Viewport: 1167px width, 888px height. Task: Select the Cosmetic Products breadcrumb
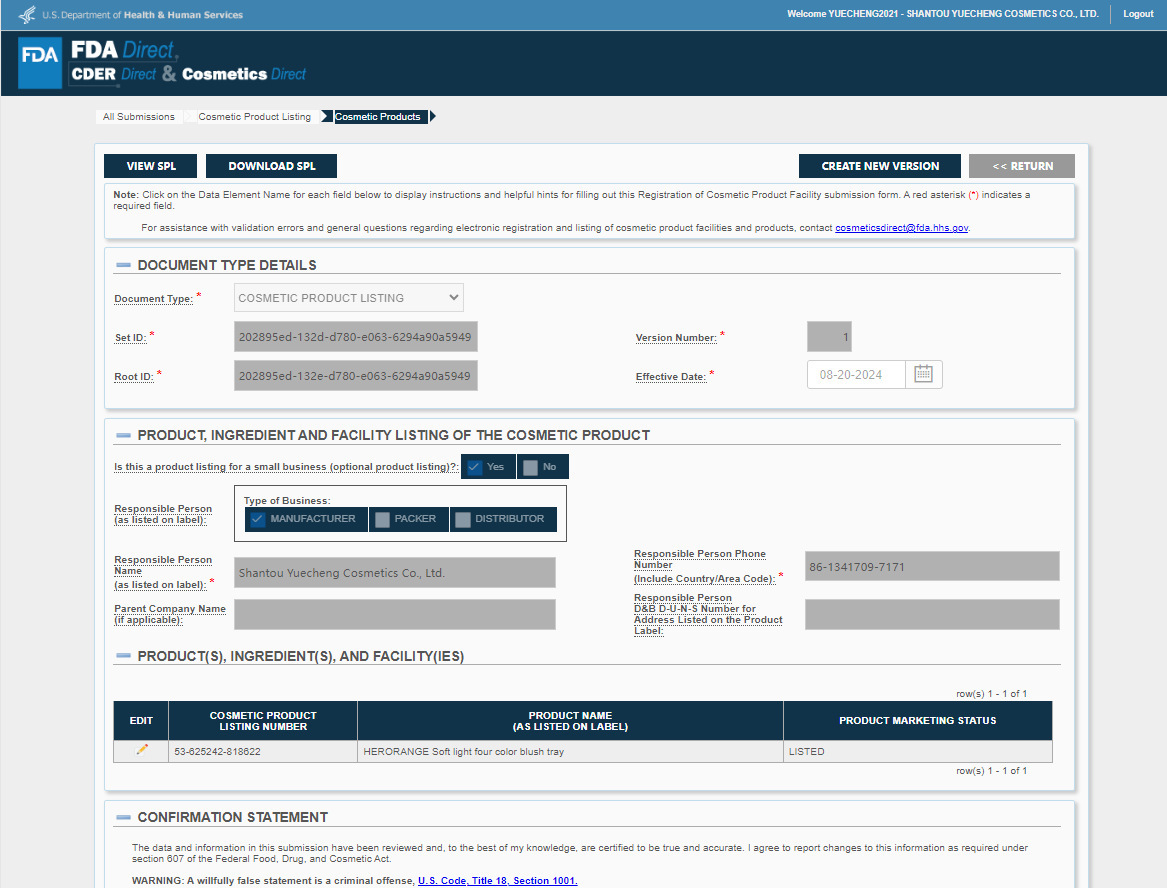[377, 116]
